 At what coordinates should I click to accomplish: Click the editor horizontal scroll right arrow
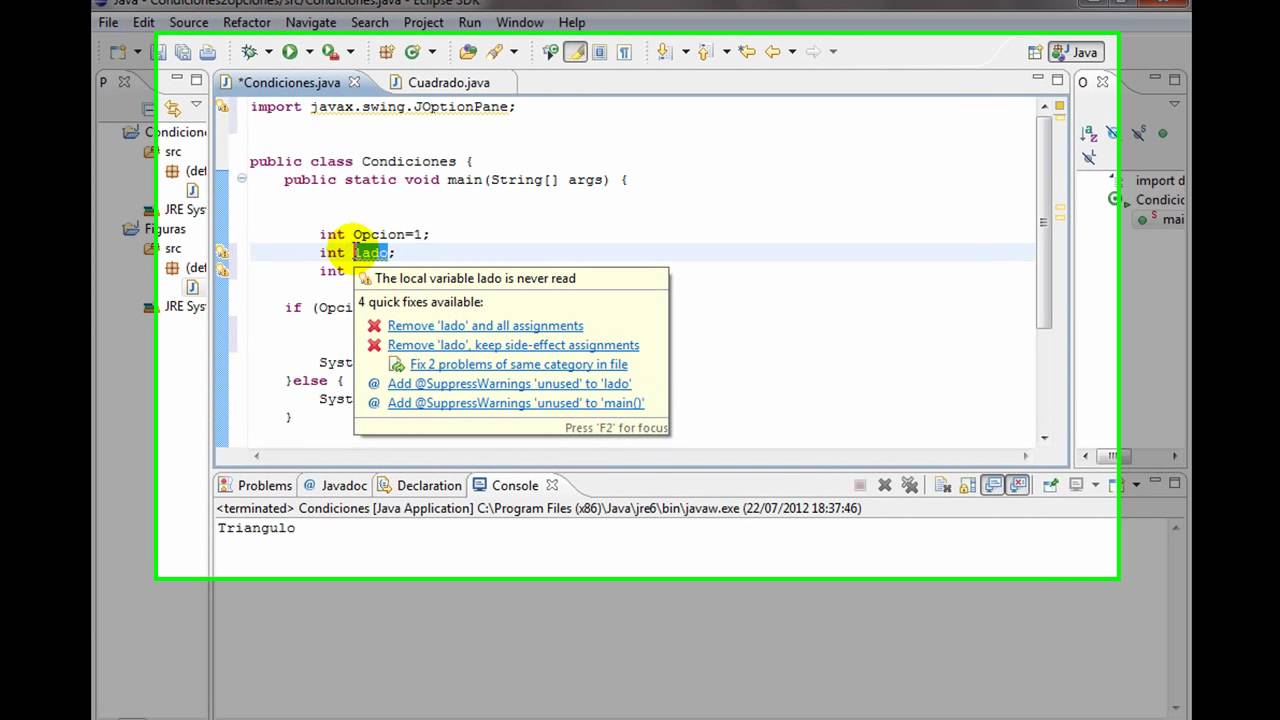[x=1025, y=456]
